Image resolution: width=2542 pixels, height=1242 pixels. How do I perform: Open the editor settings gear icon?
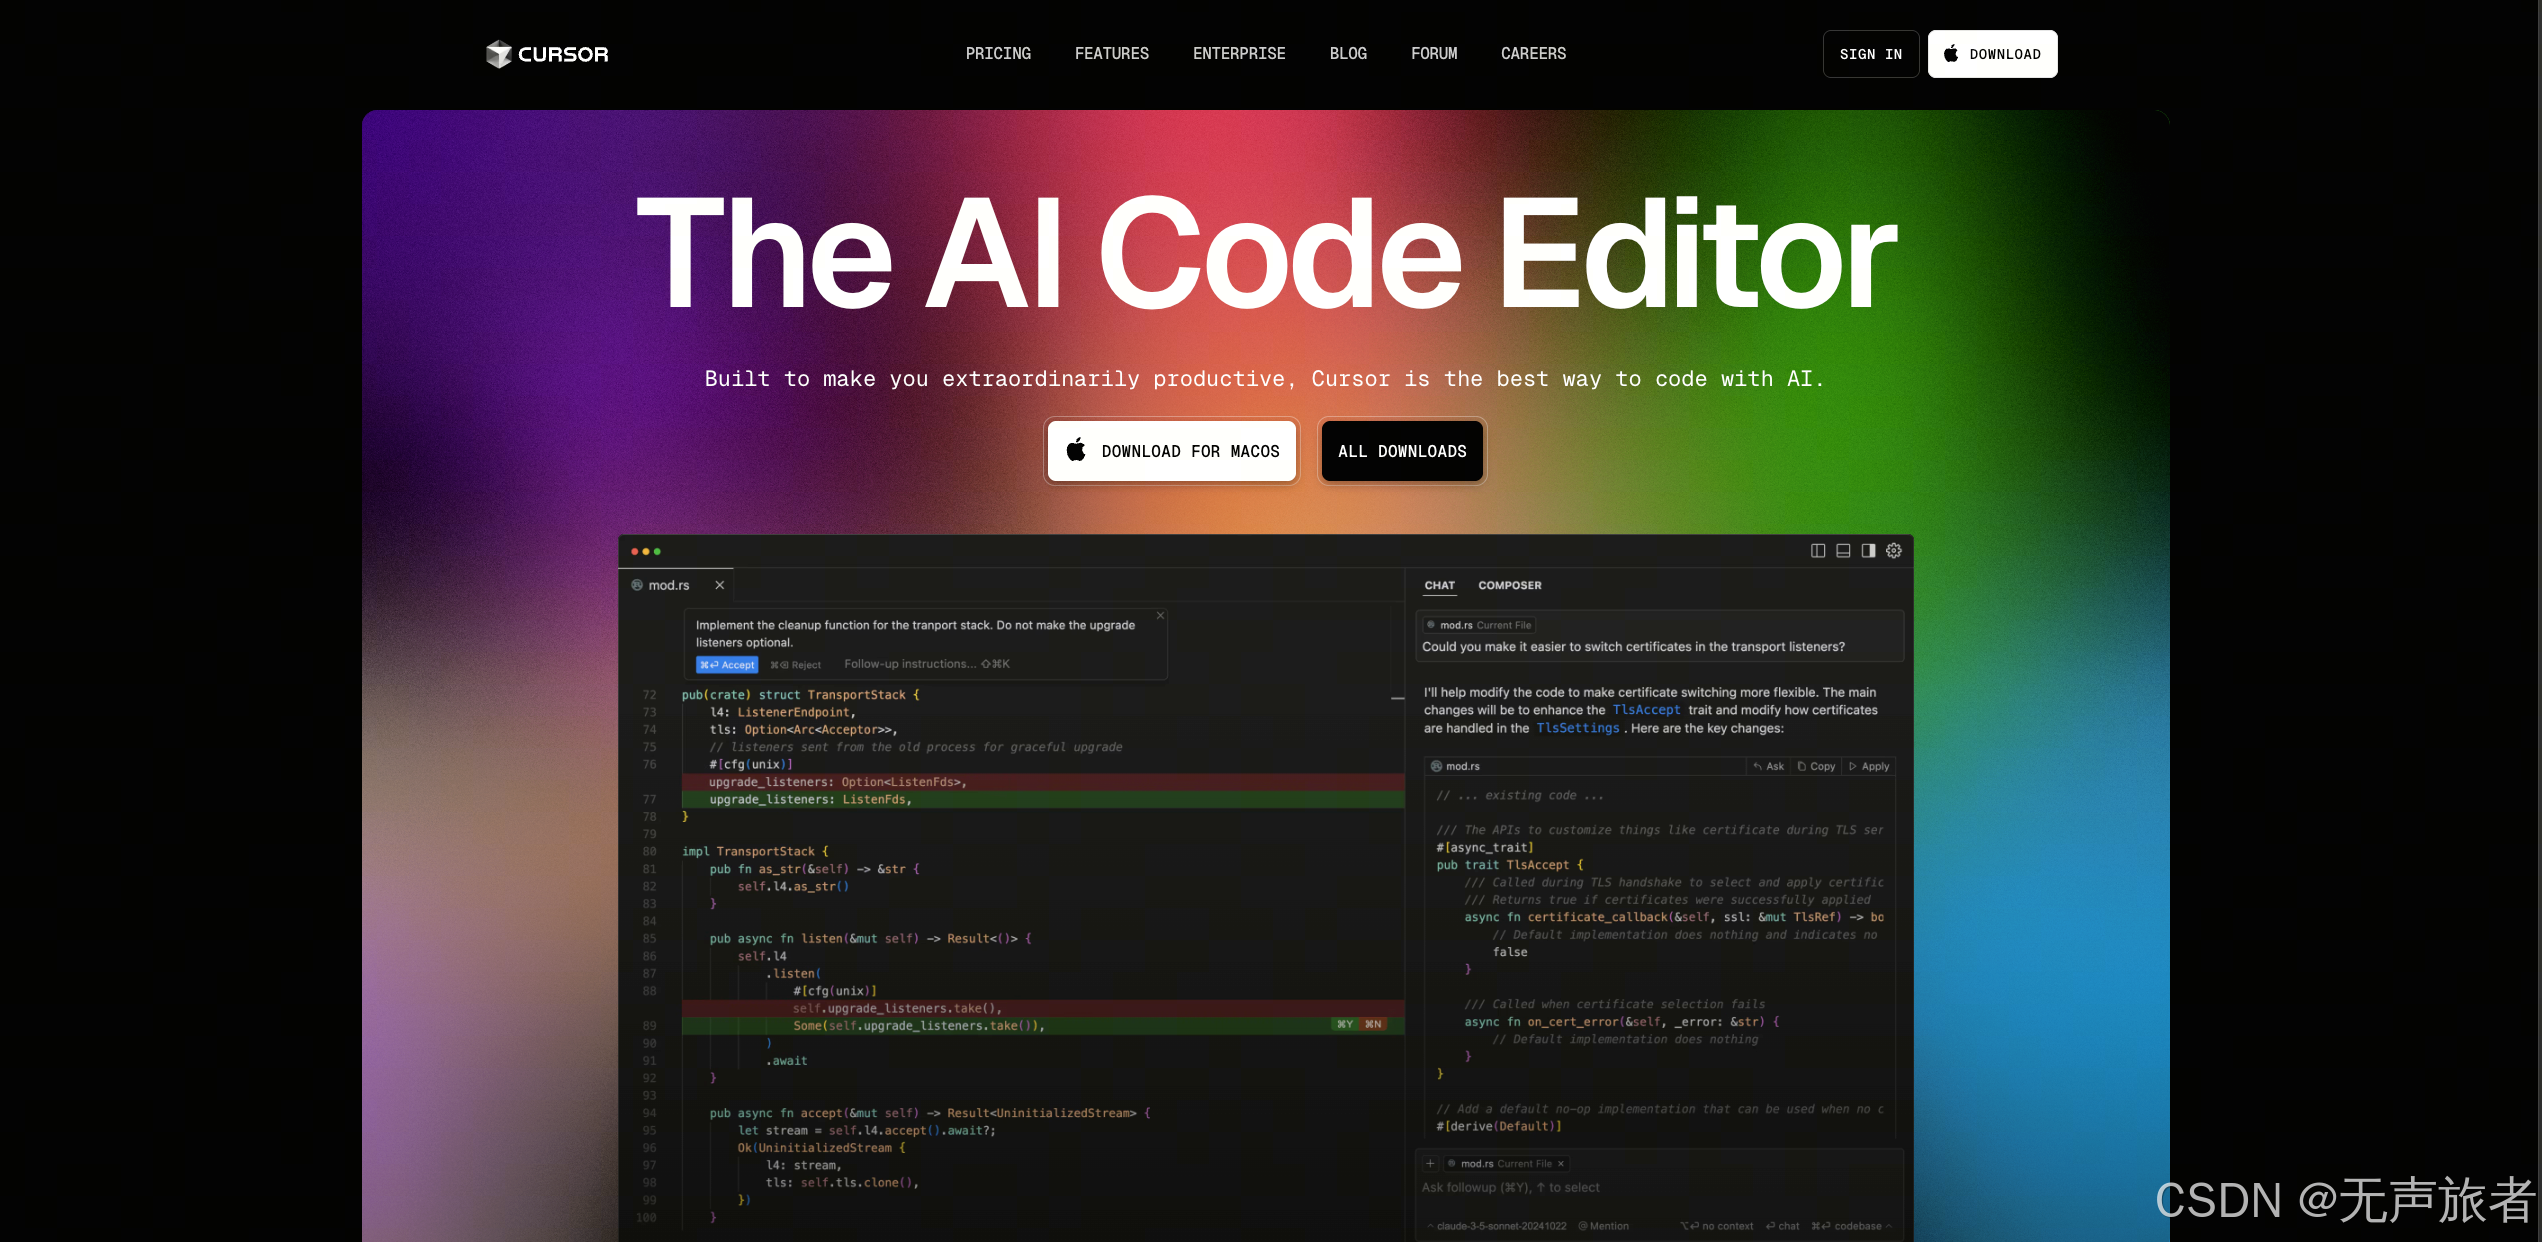click(1894, 551)
